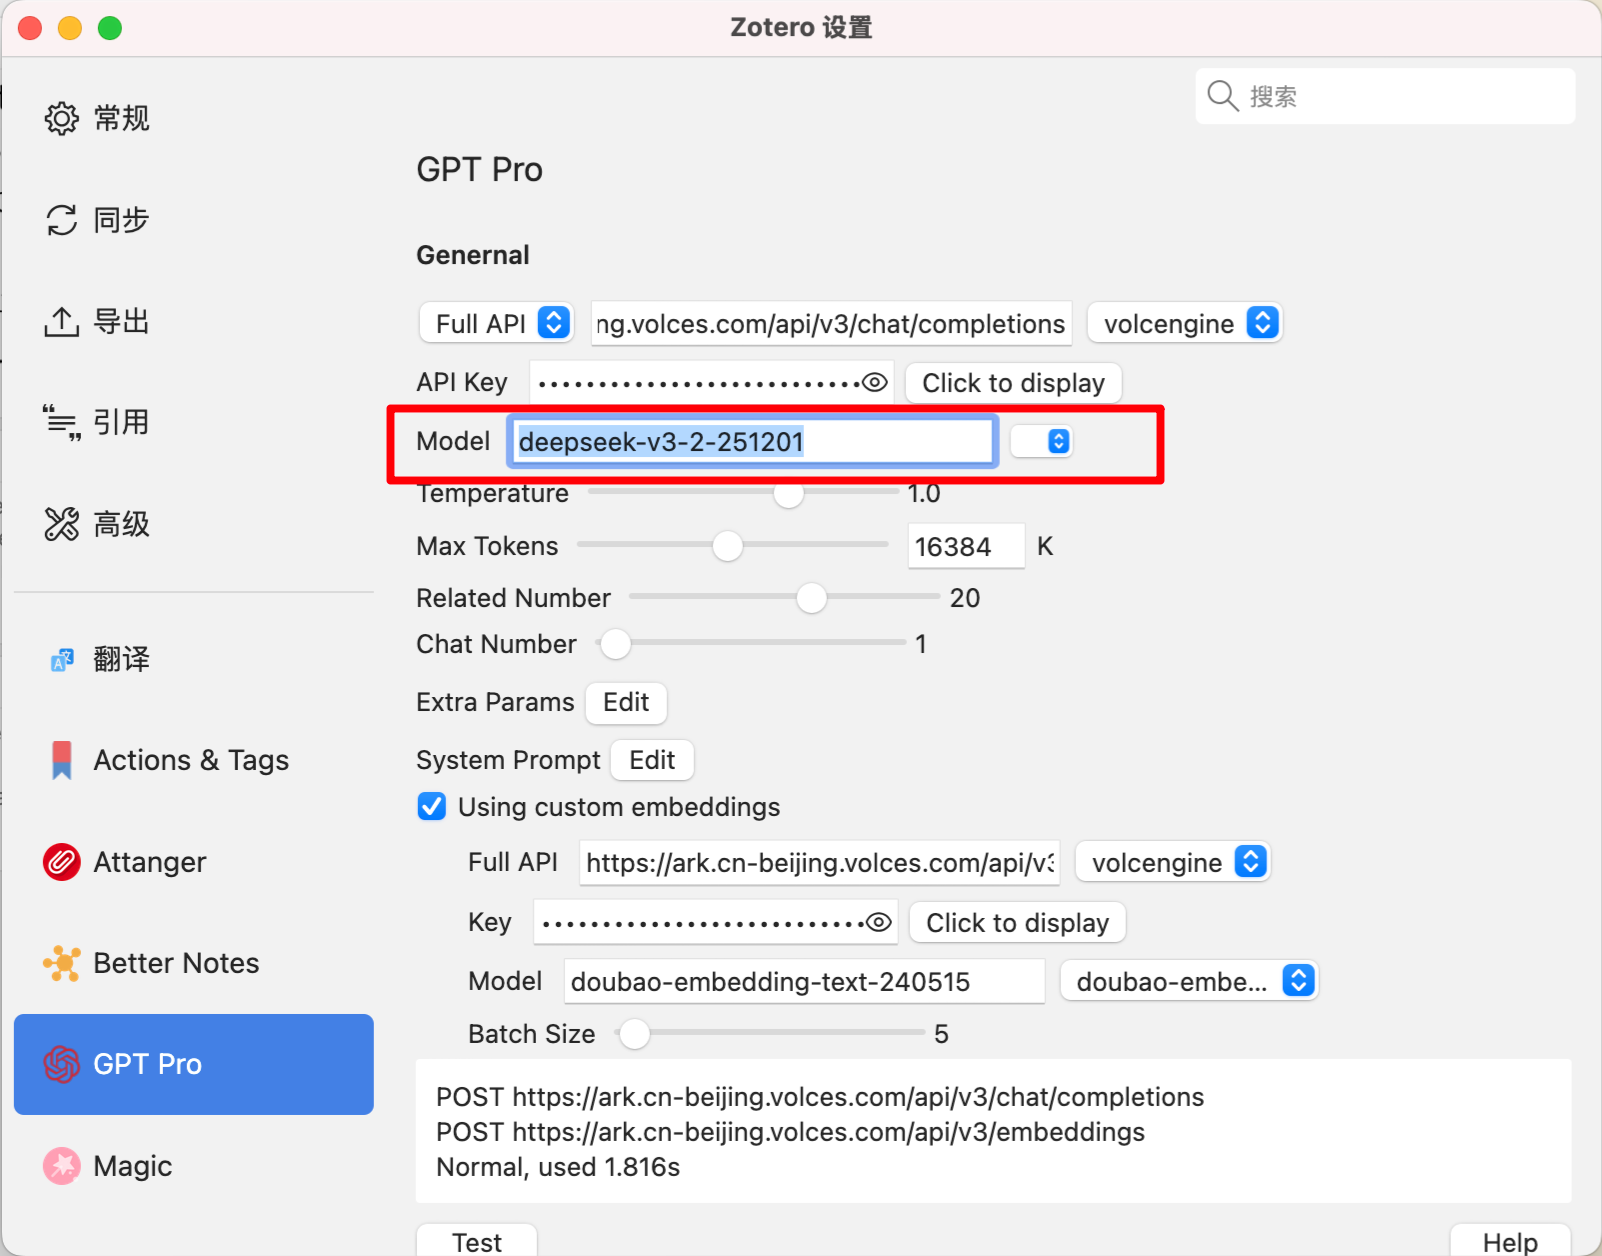Click the General (常规) gear icon
Image resolution: width=1602 pixels, height=1256 pixels.
pos(61,118)
